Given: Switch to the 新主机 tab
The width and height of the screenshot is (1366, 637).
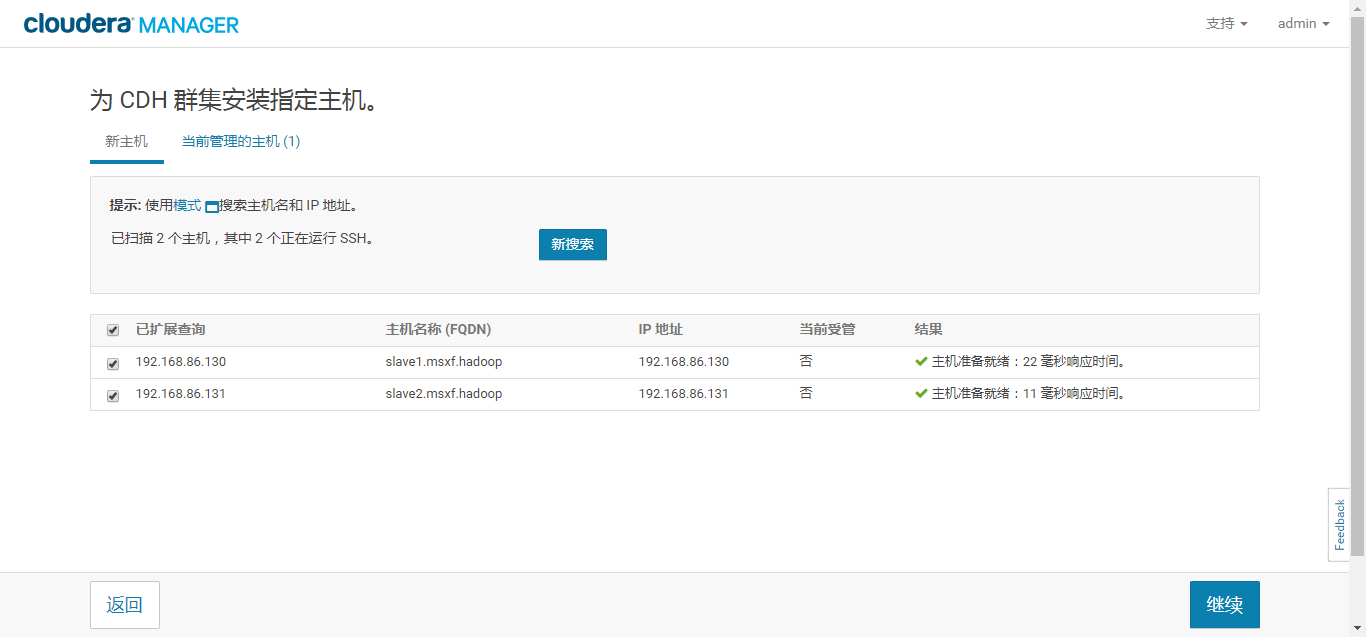Looking at the screenshot, I should (127, 142).
